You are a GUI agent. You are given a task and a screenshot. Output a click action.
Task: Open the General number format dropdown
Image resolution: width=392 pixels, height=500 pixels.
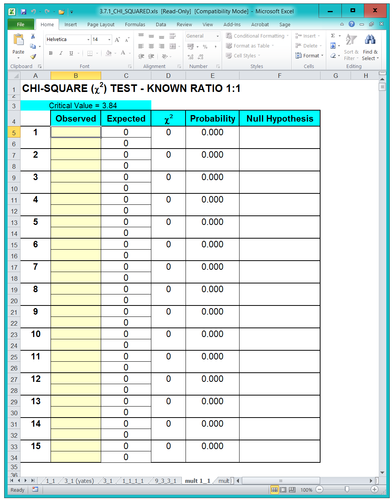click(218, 36)
